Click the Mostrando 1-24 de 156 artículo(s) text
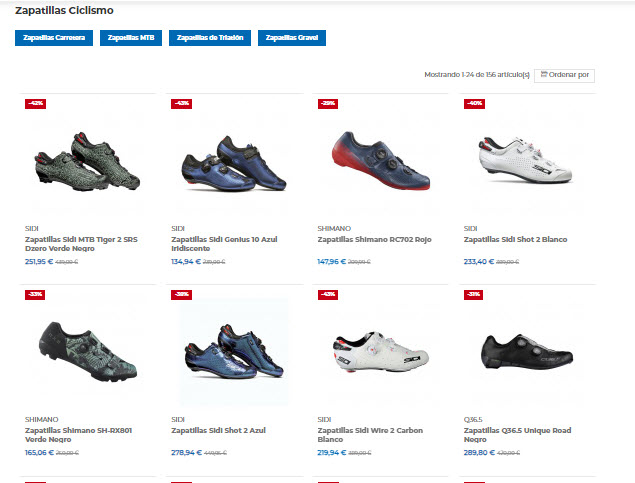 point(477,75)
